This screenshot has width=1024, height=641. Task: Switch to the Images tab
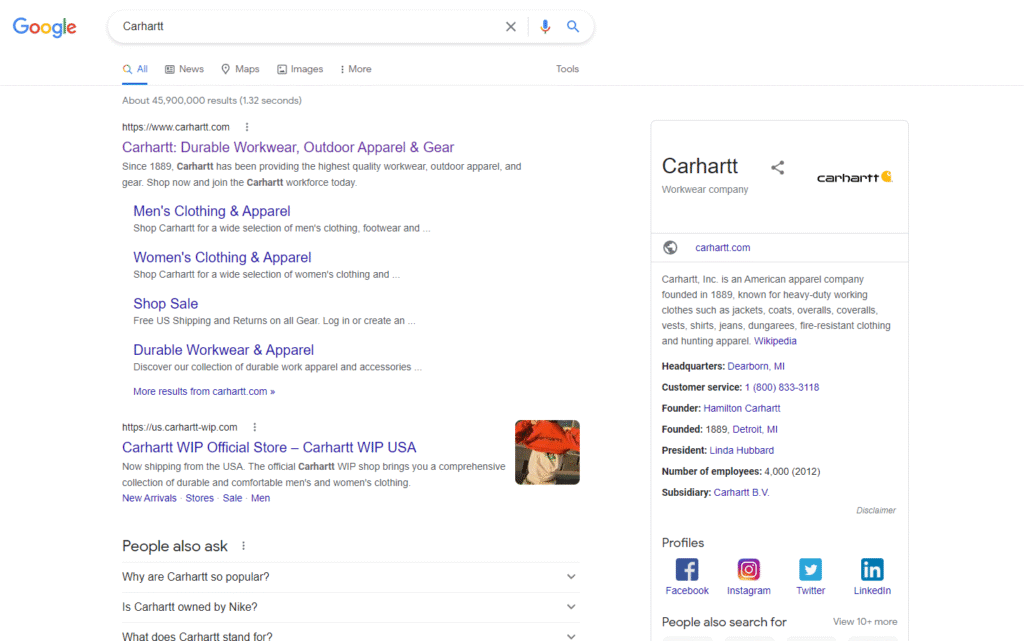[300, 69]
